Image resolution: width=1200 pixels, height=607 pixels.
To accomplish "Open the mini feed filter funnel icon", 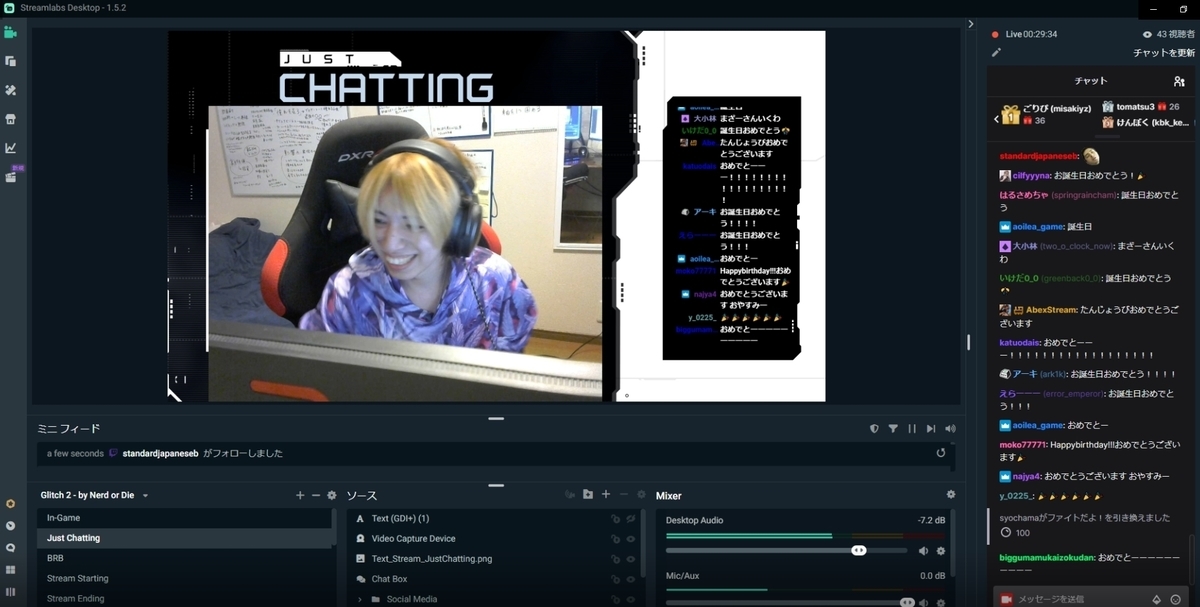I will click(893, 429).
